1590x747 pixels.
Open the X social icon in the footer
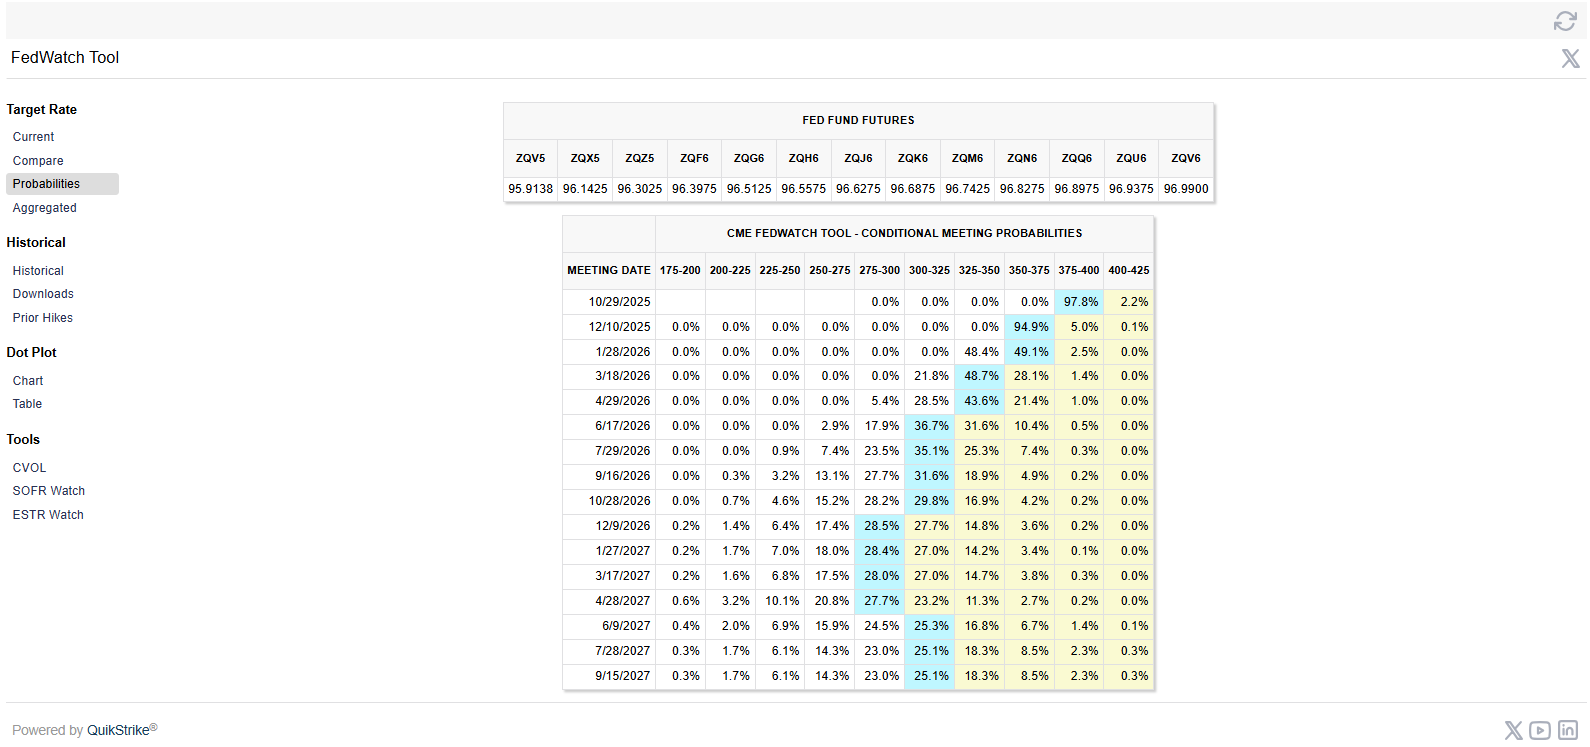click(x=1513, y=731)
